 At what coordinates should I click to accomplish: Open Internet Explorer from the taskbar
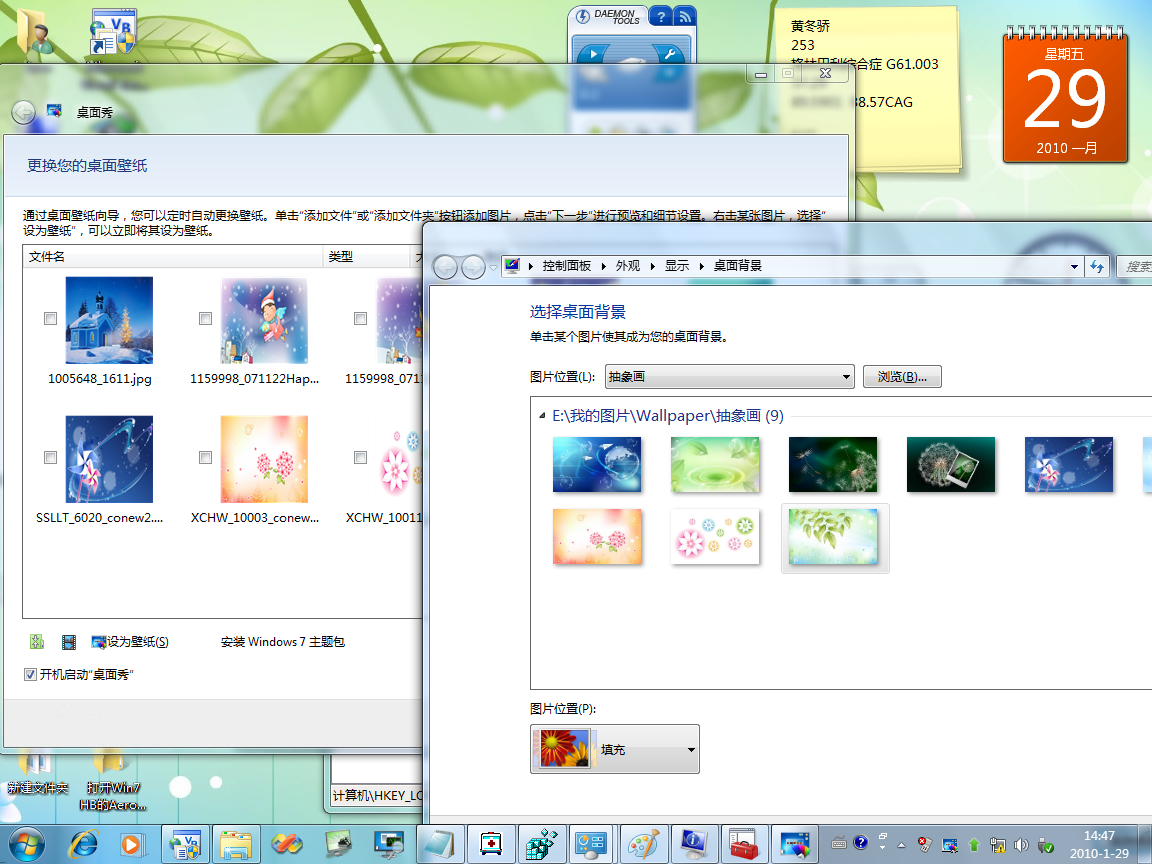[83, 844]
